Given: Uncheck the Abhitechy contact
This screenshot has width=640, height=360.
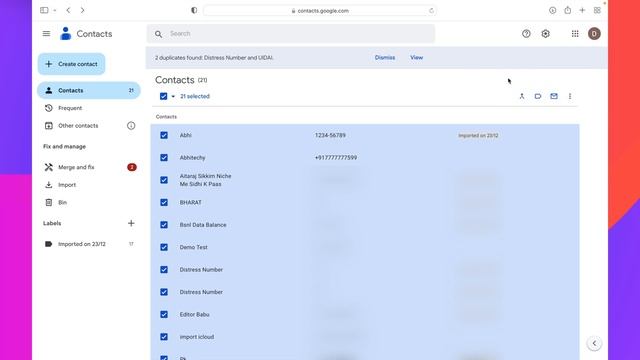Looking at the screenshot, I should point(164,158).
